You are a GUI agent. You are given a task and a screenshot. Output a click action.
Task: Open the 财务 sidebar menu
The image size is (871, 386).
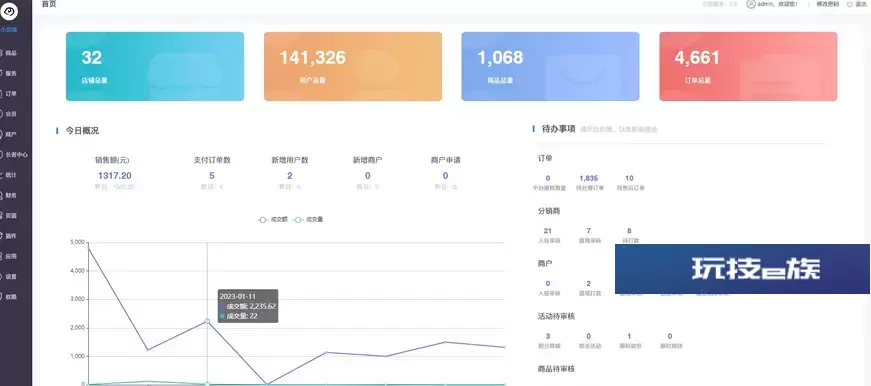click(11, 195)
